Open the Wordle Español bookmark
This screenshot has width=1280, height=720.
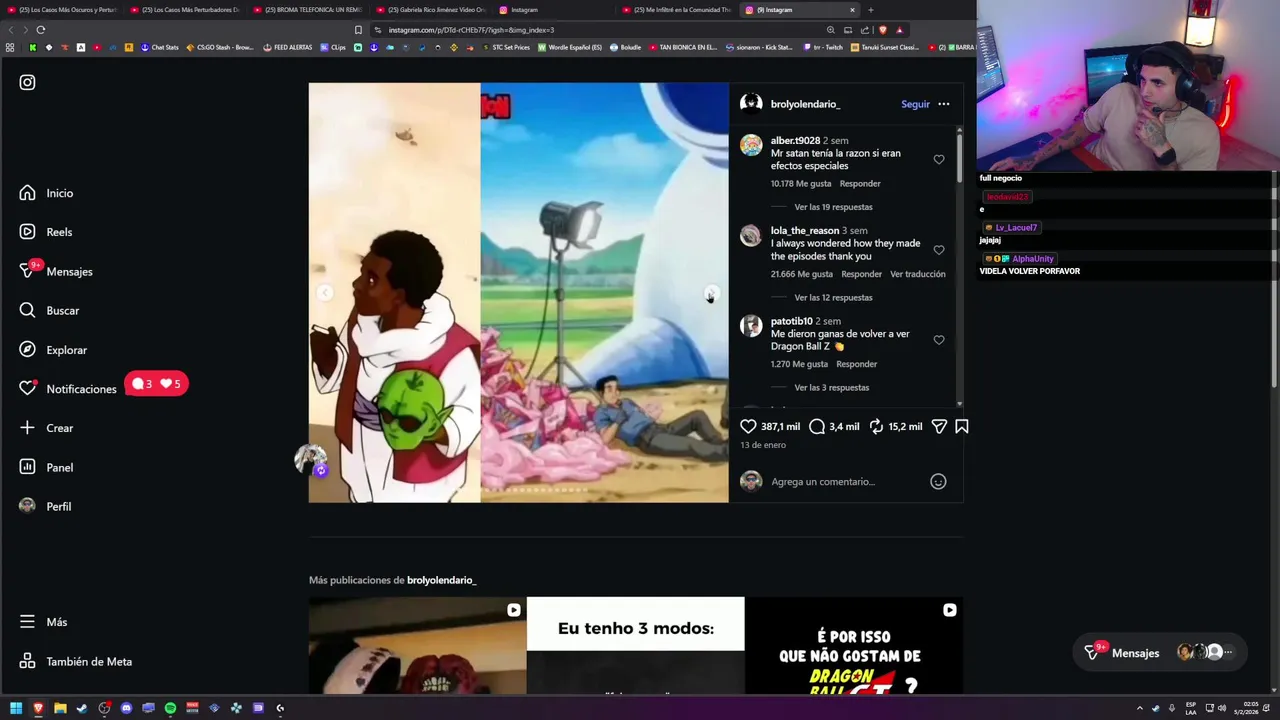570,47
